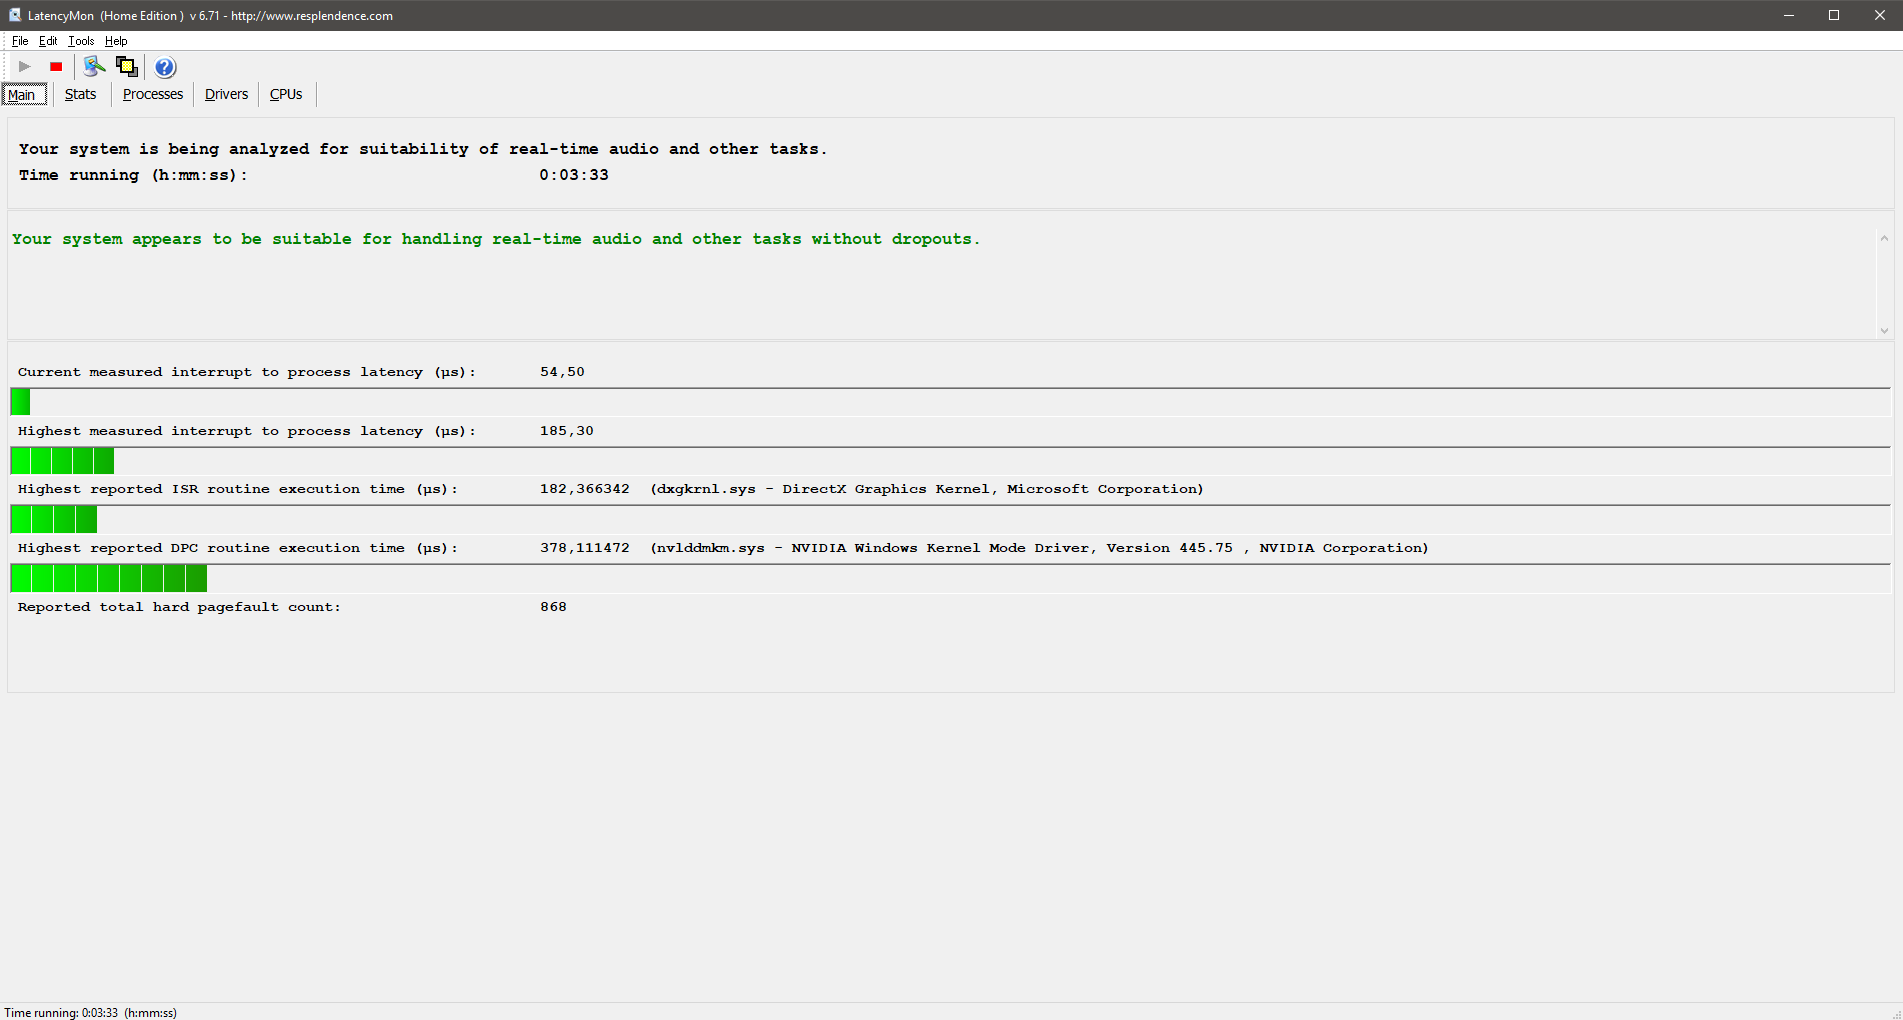Select the time running value 0:03:33
The width and height of the screenshot is (1903, 1020).
574,175
